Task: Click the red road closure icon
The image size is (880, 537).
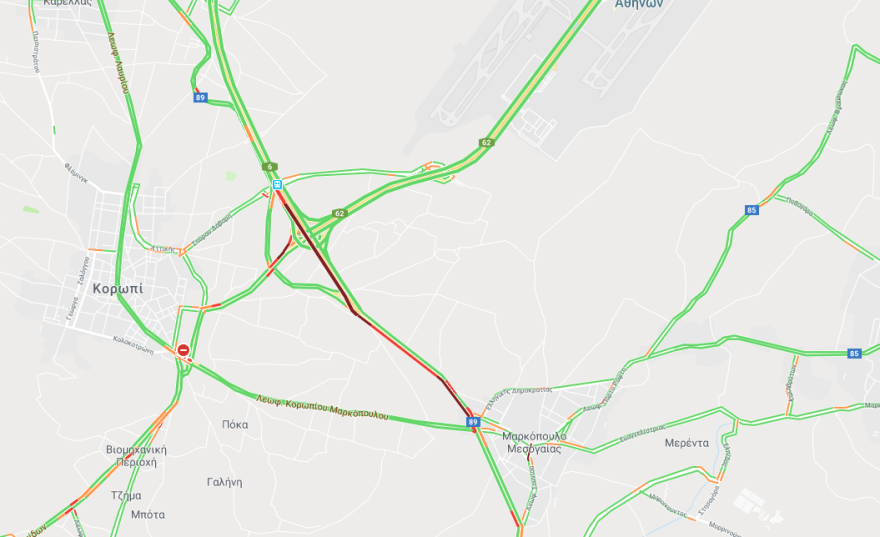Action: tap(184, 350)
